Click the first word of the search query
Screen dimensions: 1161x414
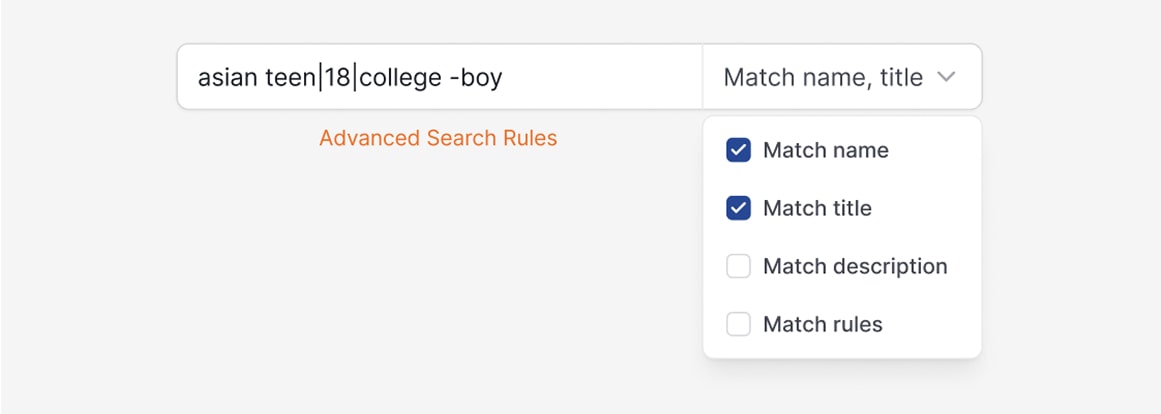227,77
